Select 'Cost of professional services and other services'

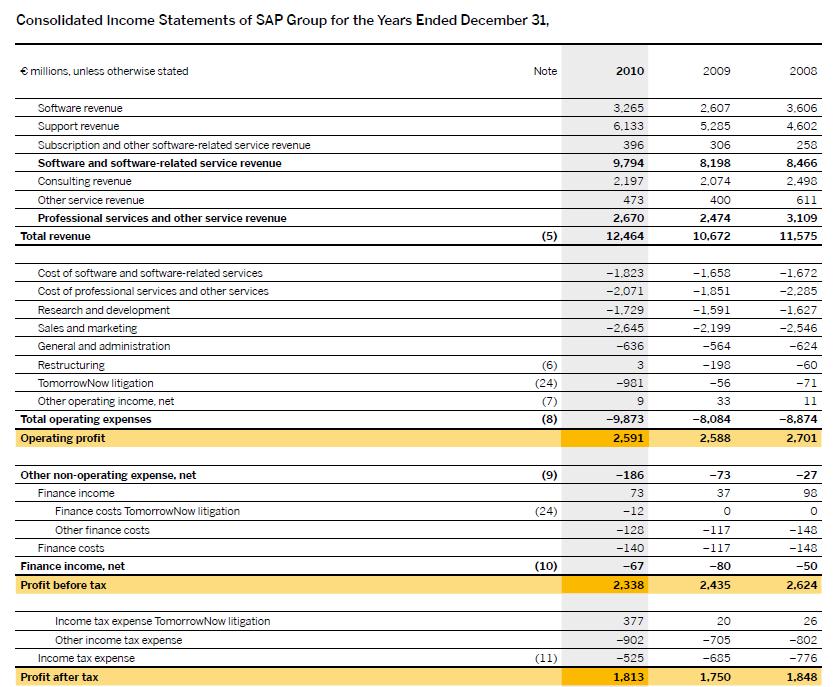click(x=153, y=291)
